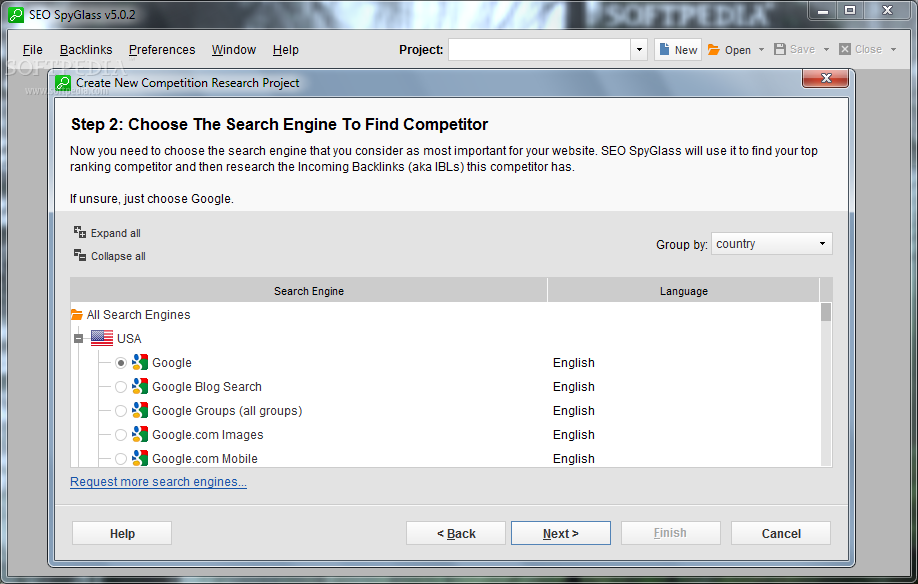Click the Google Blog Search label

point(207,387)
